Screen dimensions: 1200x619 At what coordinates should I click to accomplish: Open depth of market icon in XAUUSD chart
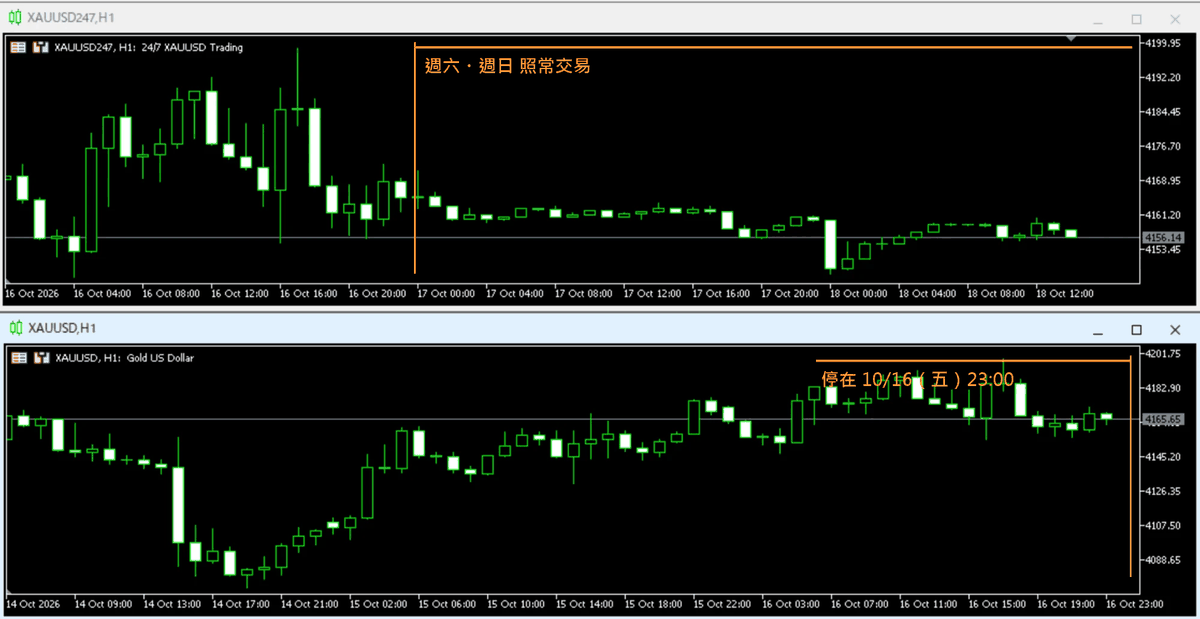tap(41, 357)
